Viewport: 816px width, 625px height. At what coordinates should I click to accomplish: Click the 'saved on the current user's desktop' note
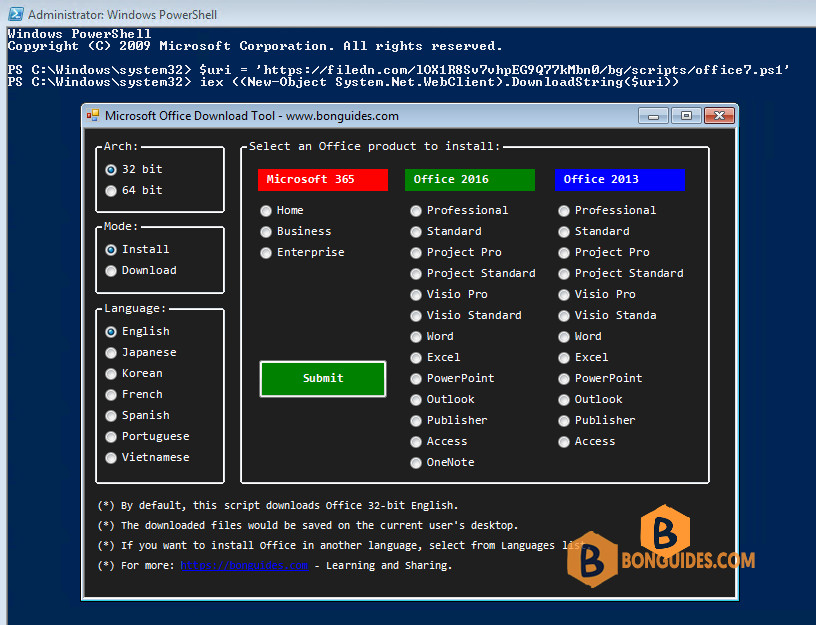(308, 526)
